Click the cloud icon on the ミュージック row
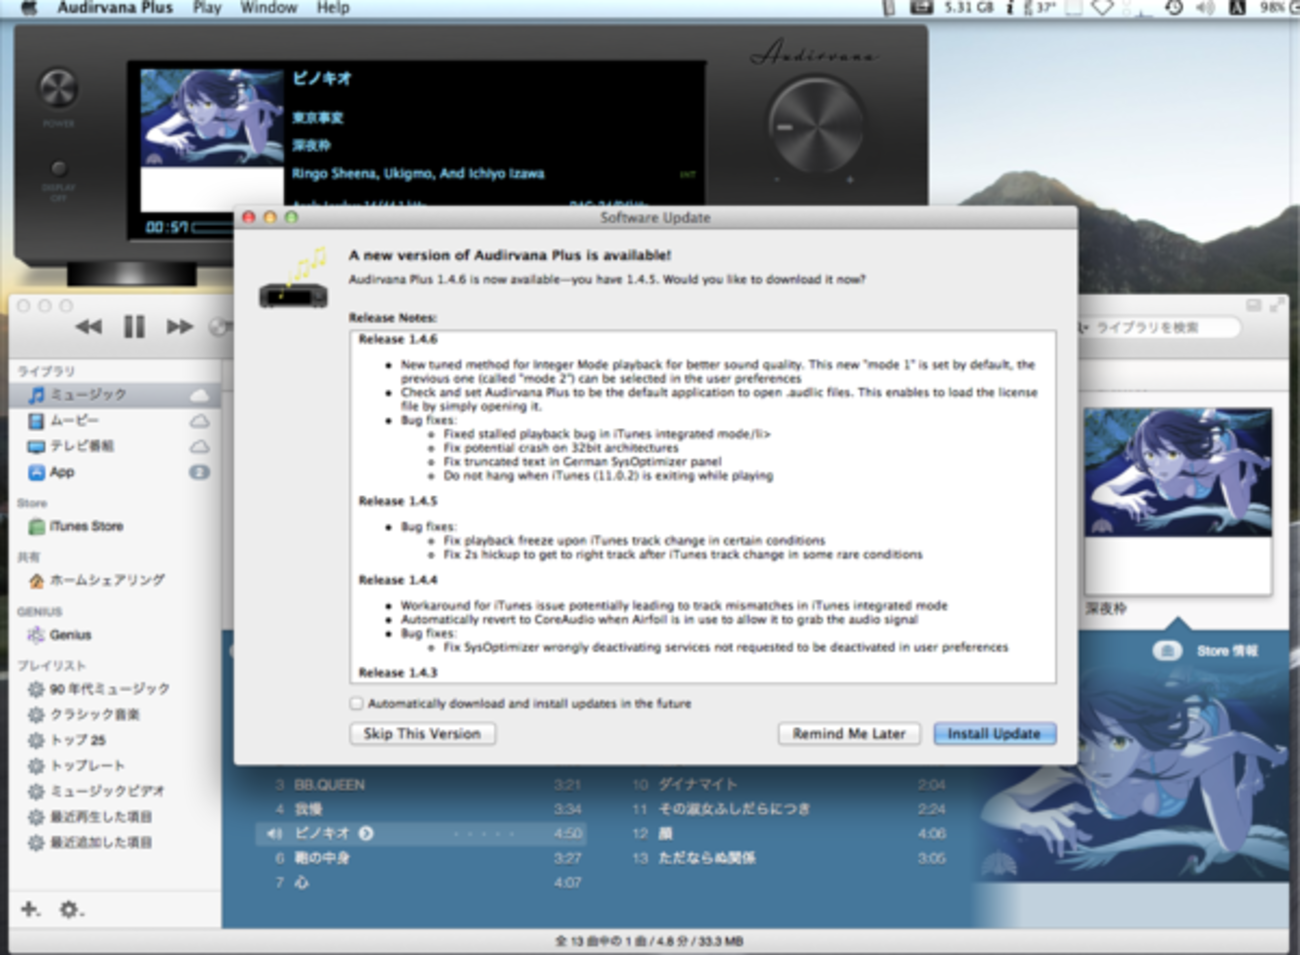Image resolution: width=1300 pixels, height=955 pixels. pos(199,395)
